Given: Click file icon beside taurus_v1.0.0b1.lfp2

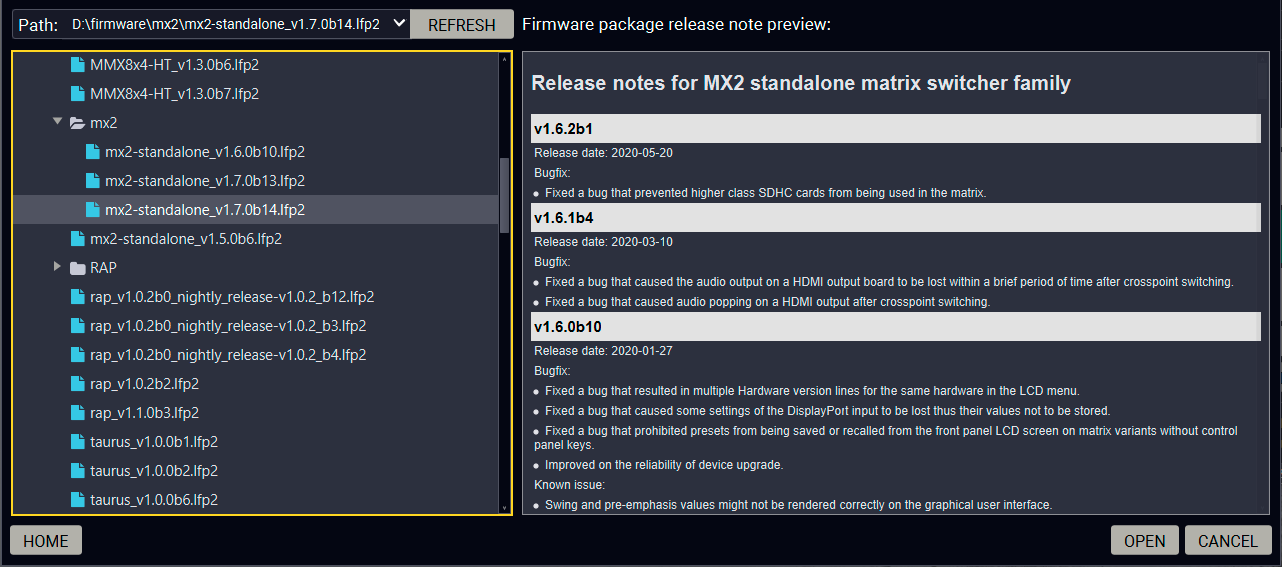Looking at the screenshot, I should 78,442.
